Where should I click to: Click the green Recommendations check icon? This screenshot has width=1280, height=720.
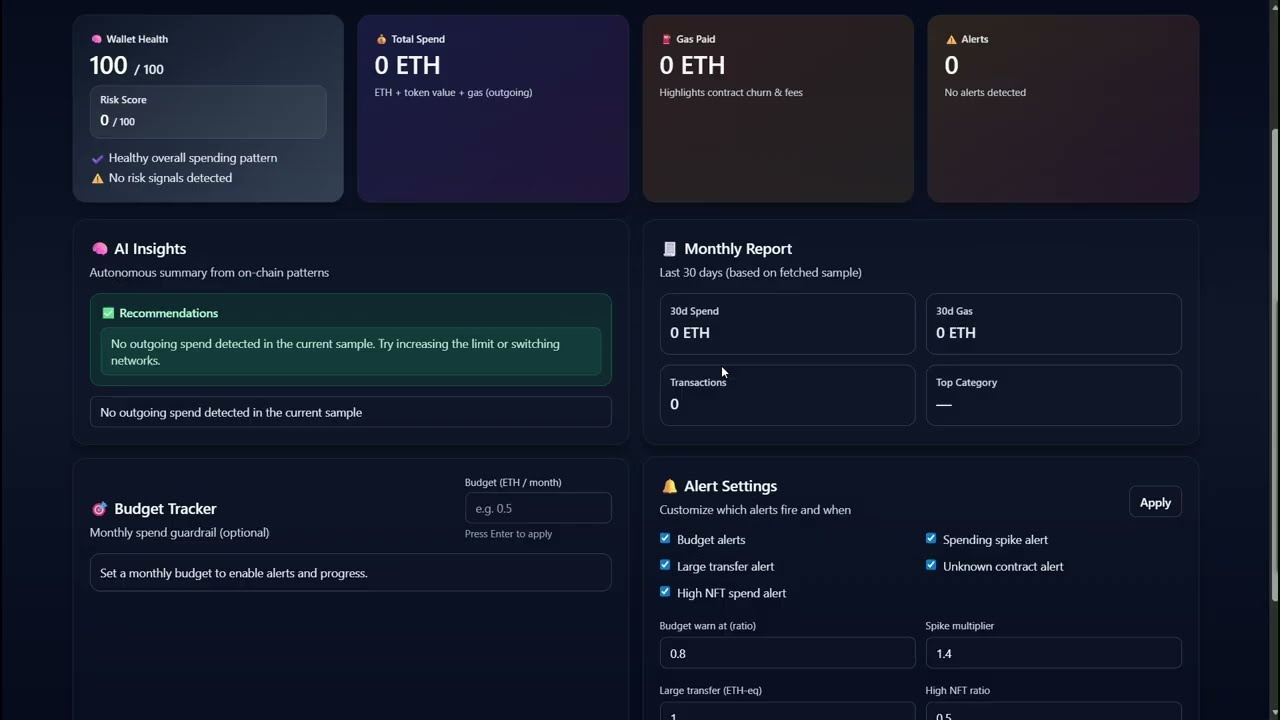point(108,313)
